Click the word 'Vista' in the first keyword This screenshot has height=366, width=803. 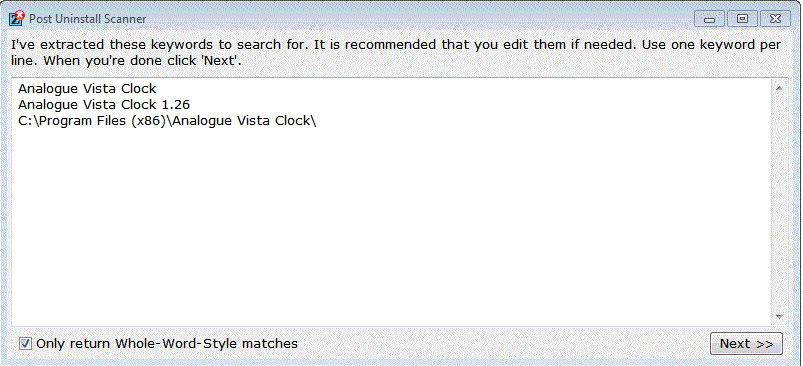tap(101, 89)
